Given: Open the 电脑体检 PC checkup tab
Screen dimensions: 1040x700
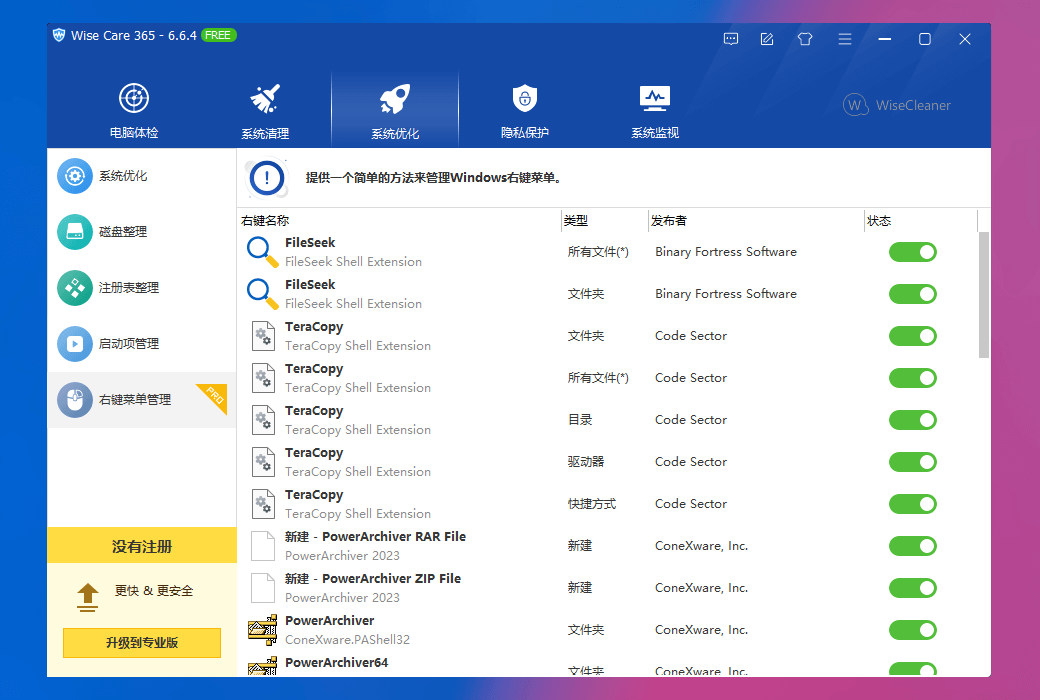Looking at the screenshot, I should pos(134,111).
